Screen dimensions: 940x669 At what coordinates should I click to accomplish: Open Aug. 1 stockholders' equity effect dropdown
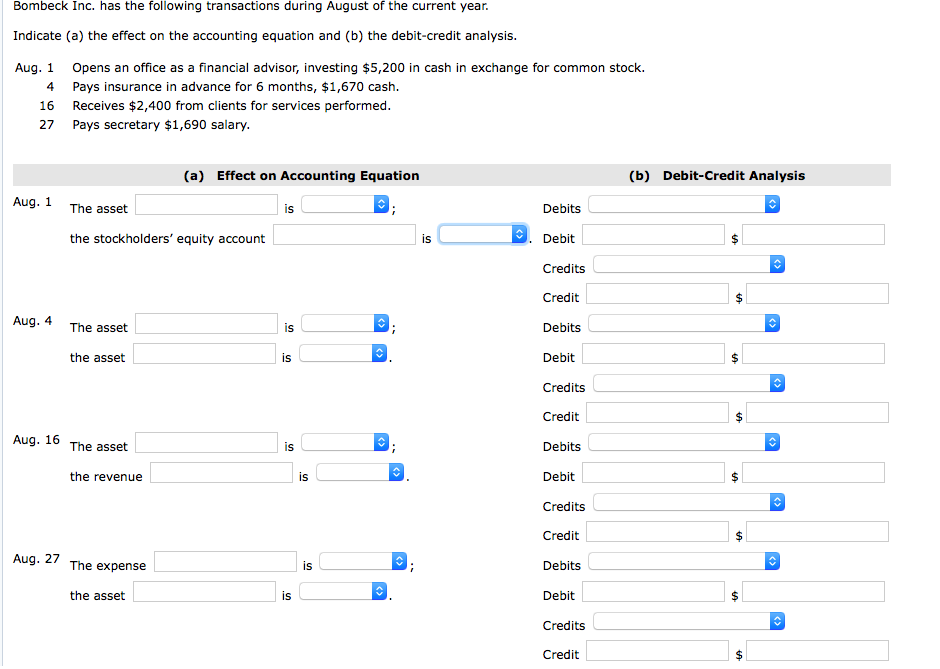[483, 235]
